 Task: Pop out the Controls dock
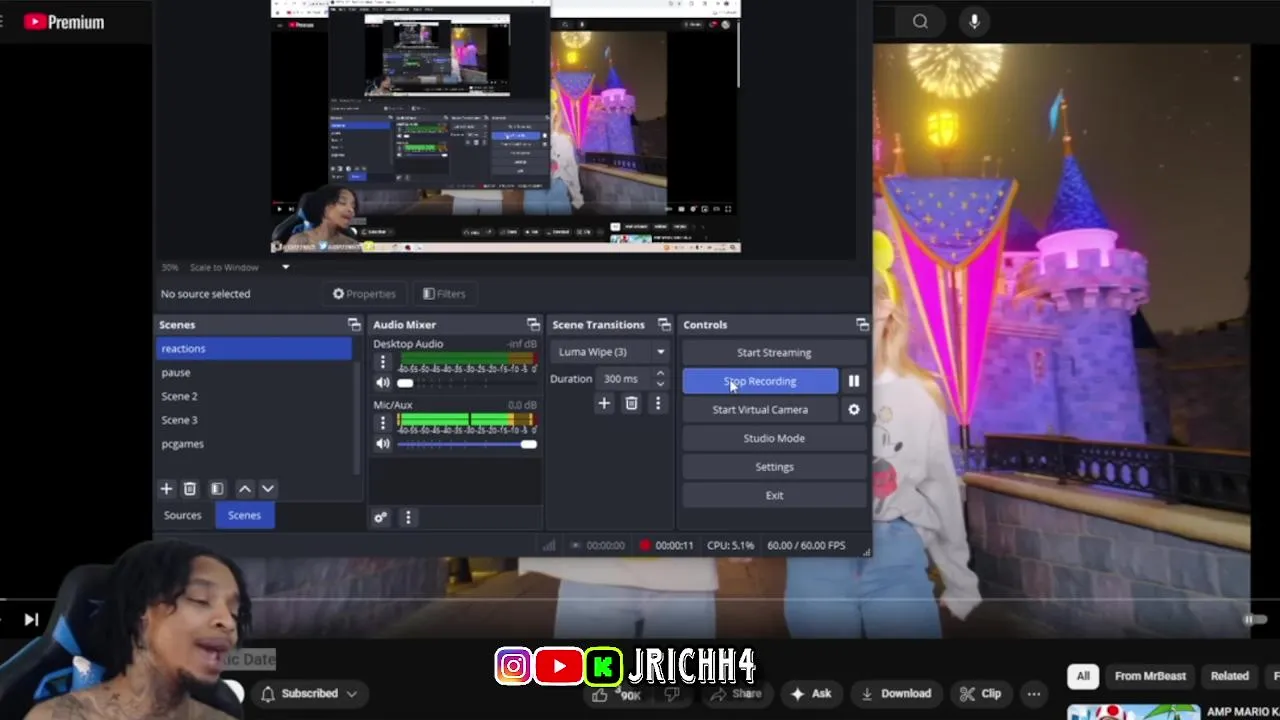862,324
